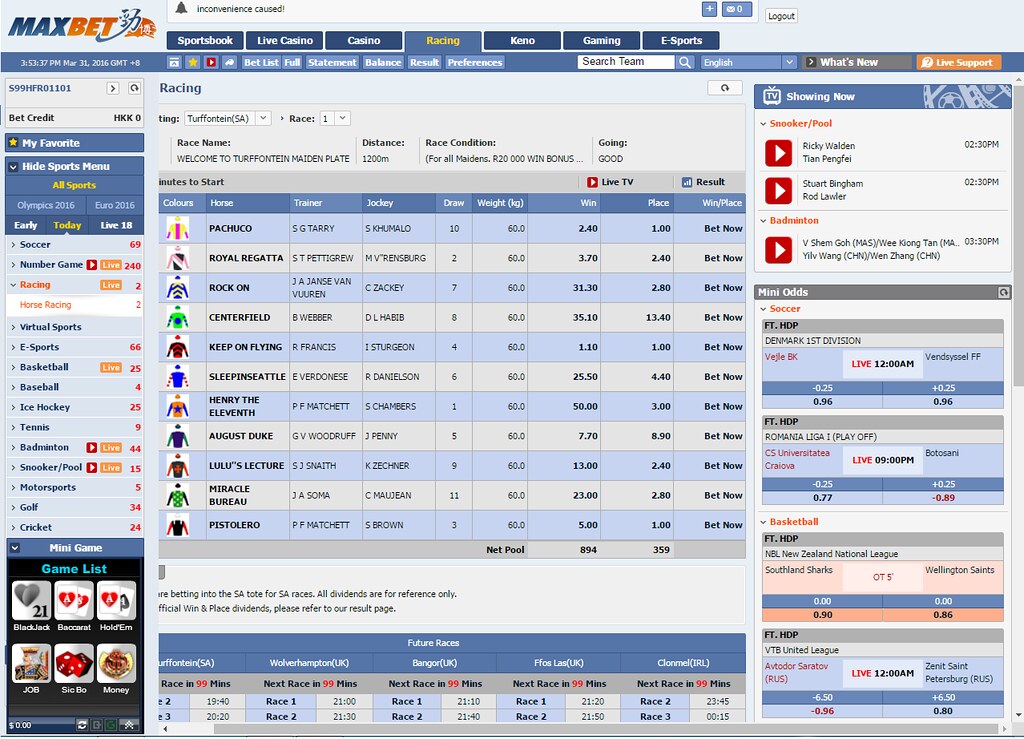Collapse the Hide Sports Menu panel
This screenshot has width=1024, height=739.
13,166
